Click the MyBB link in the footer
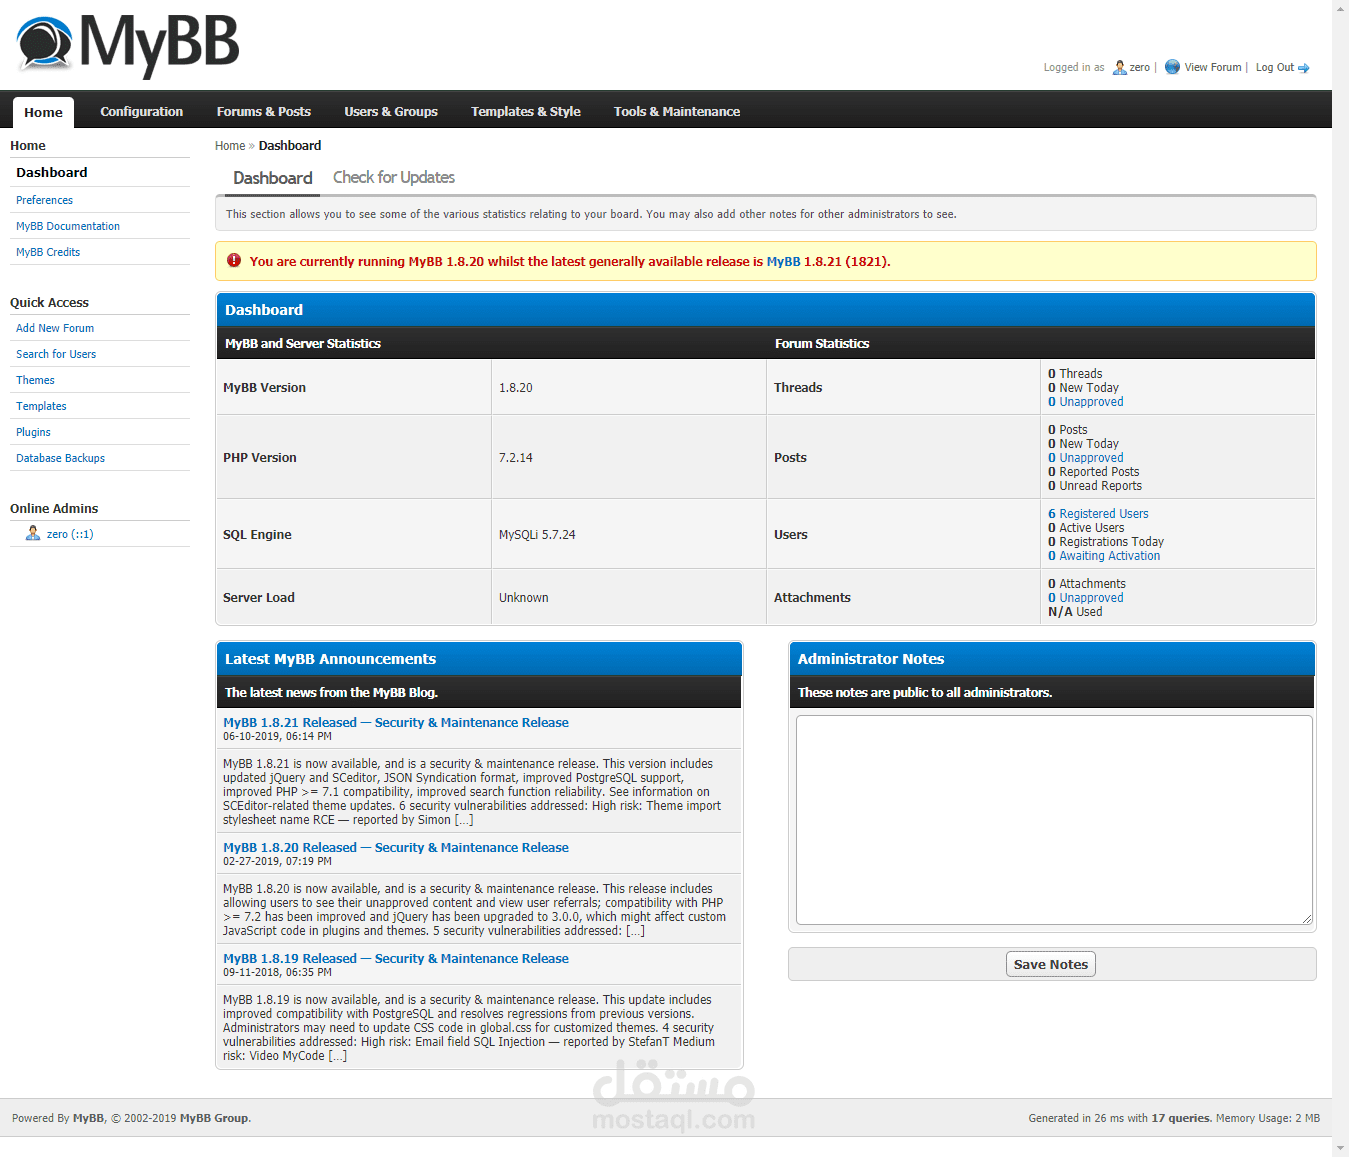The height and width of the screenshot is (1157, 1349). pyautogui.click(x=88, y=1118)
